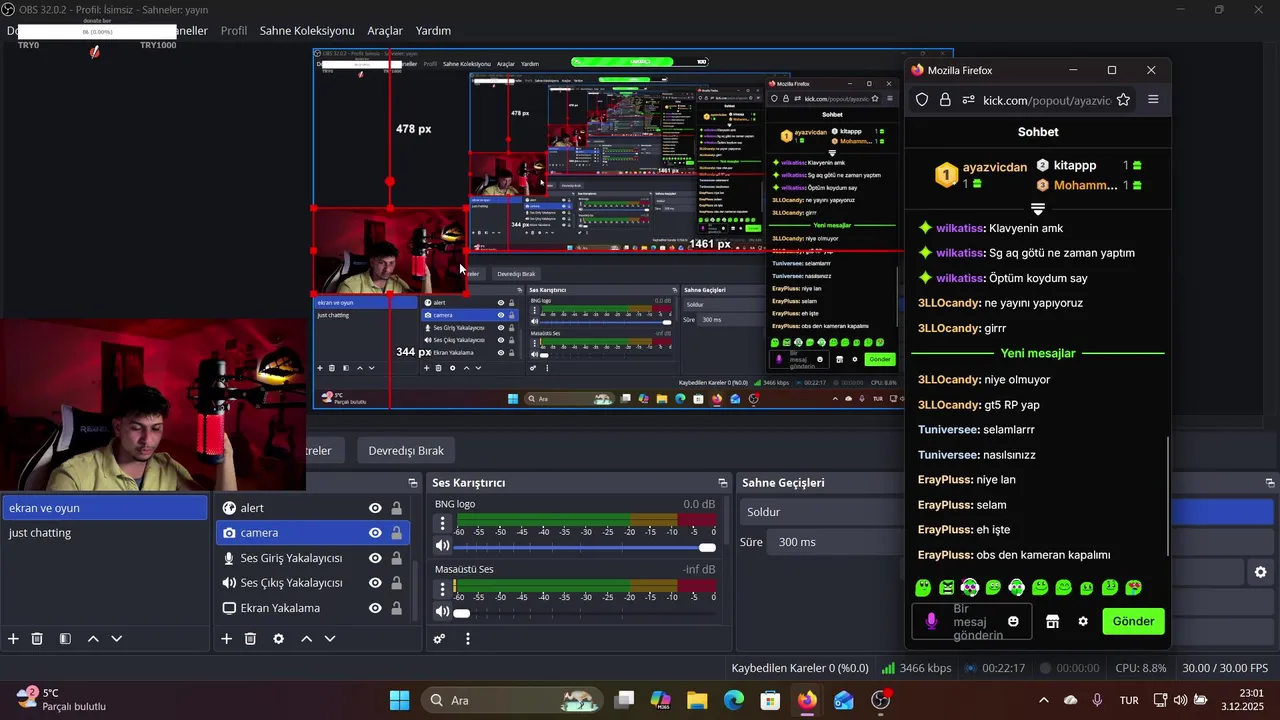This screenshot has width=1280, height=720.
Task: Hide the alert source with eye icon
Action: tap(375, 508)
